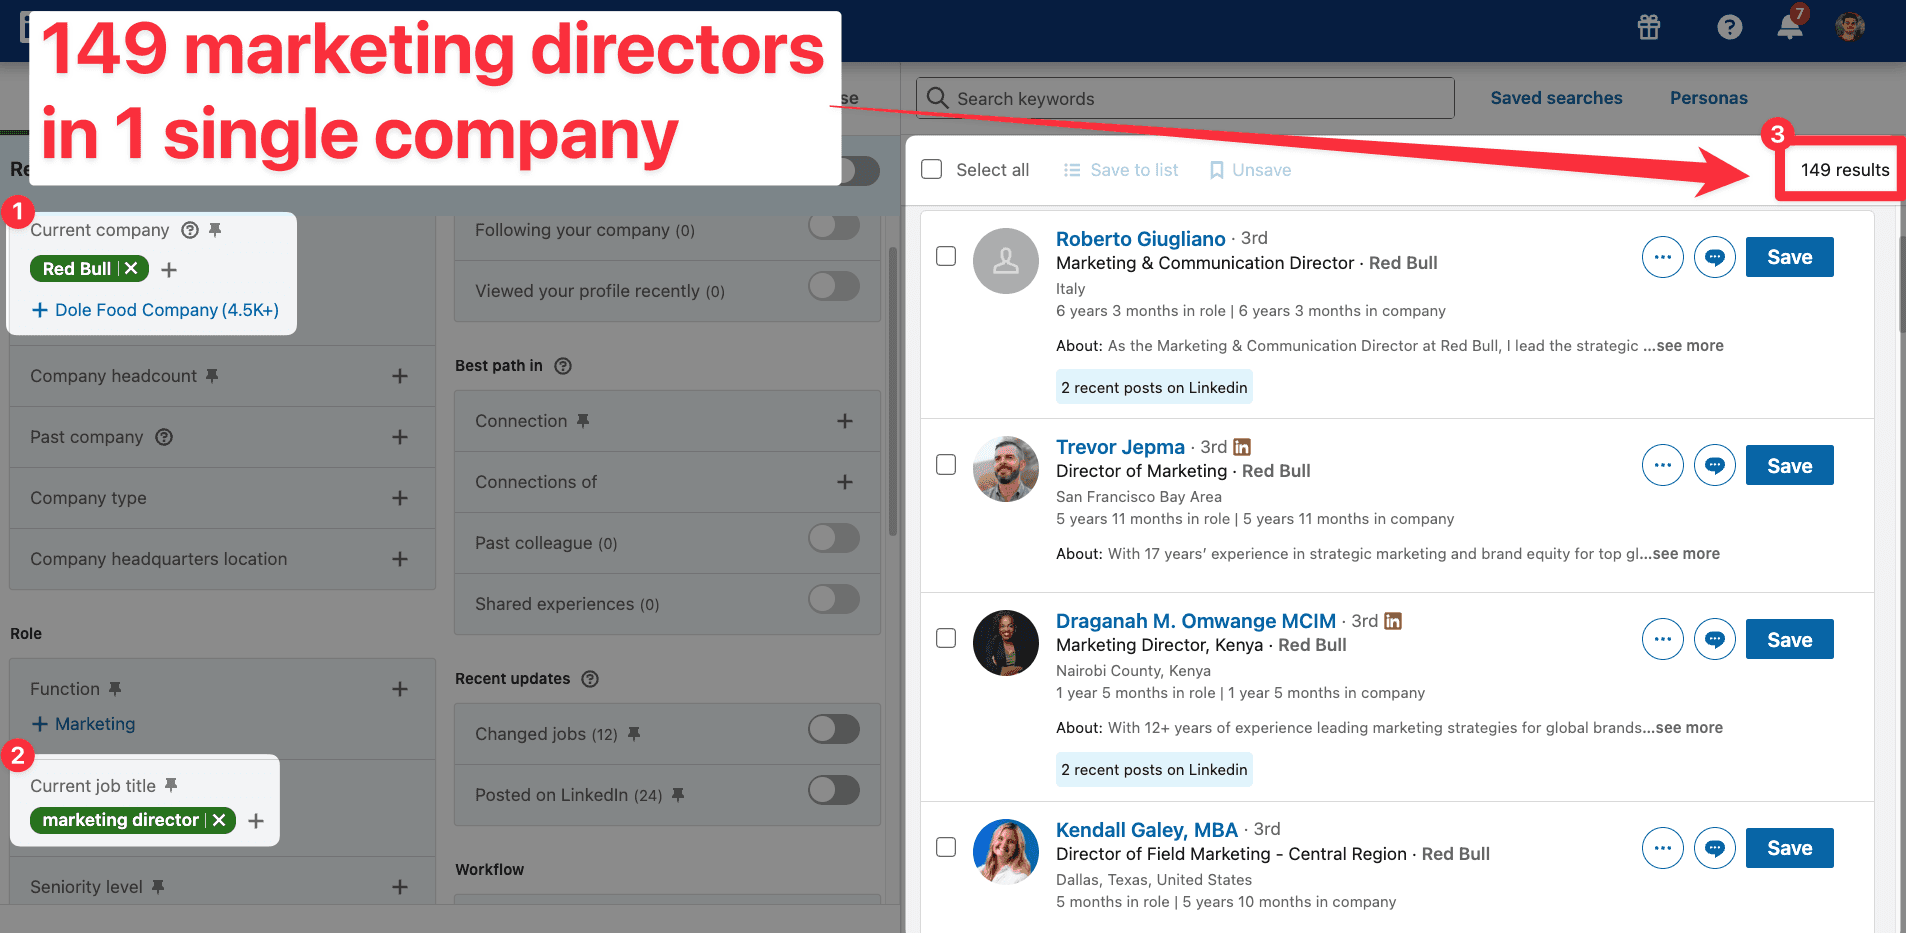
Task: Message Roberto Giugliano
Action: [1715, 257]
